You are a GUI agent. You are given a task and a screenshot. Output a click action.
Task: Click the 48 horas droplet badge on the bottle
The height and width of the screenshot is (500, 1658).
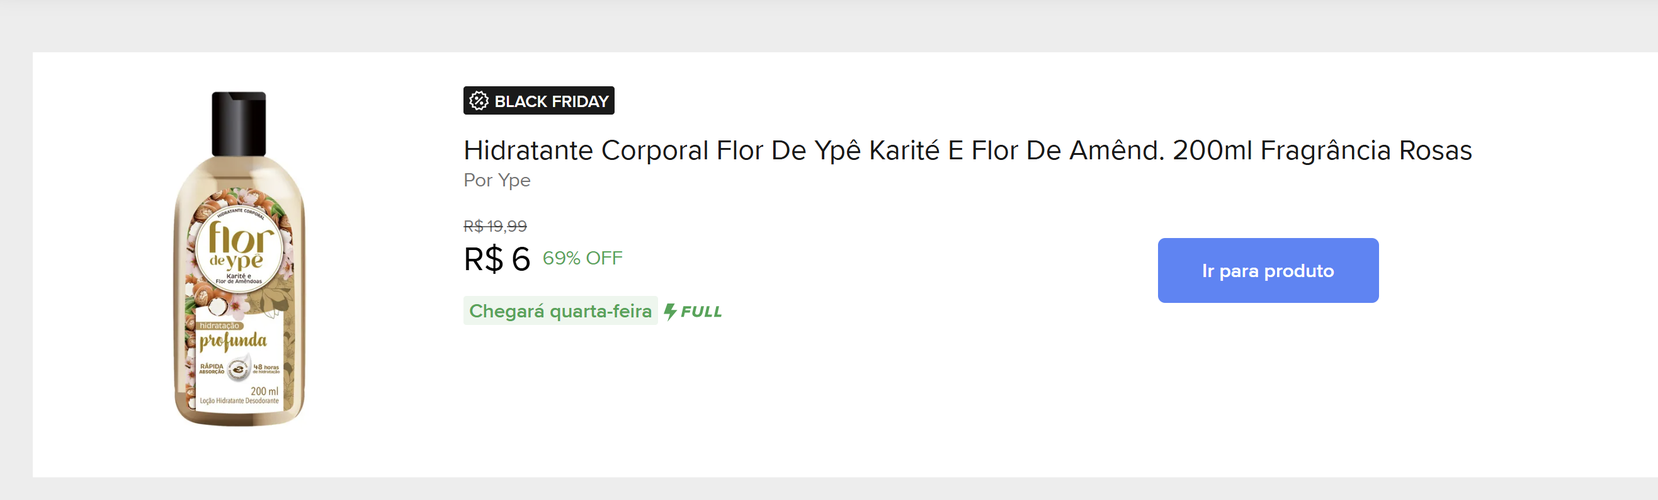coord(240,370)
